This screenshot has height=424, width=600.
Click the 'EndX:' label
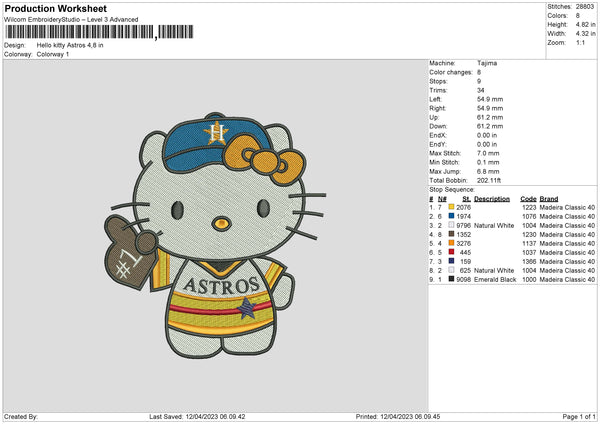pos(438,135)
